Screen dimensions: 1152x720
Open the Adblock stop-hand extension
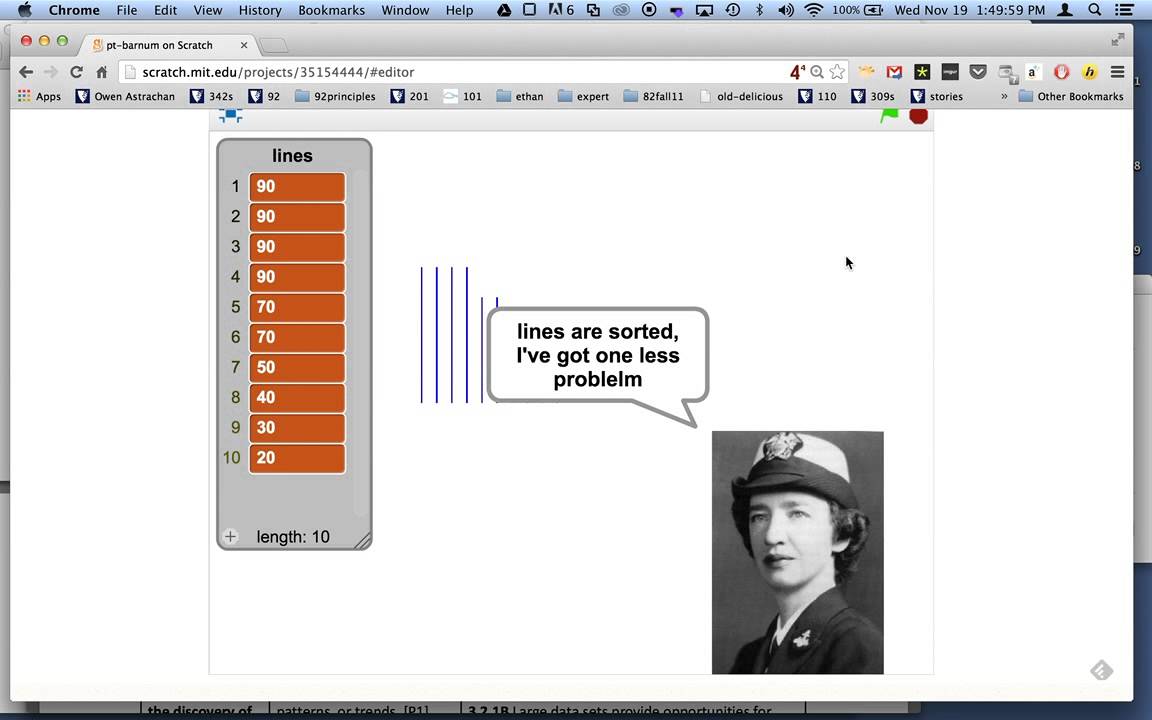point(1062,72)
